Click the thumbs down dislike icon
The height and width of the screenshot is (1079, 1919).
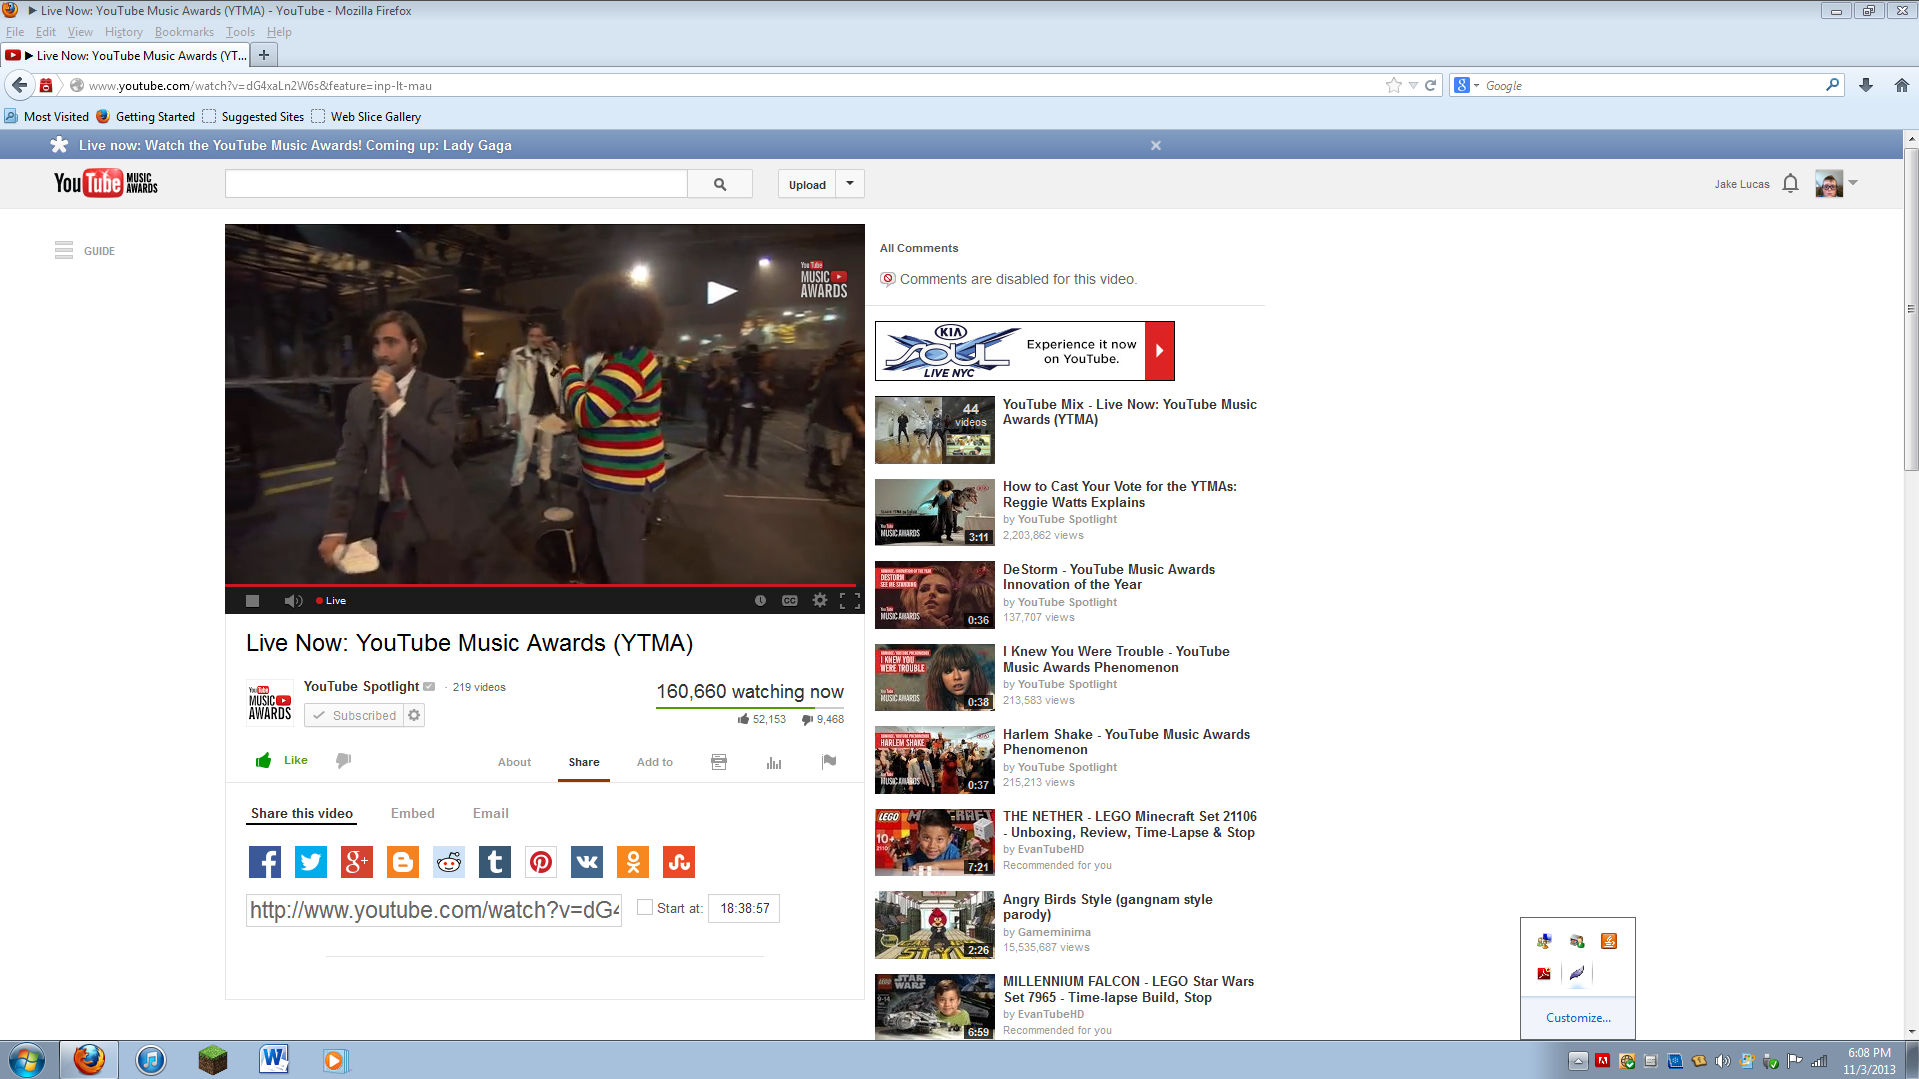(x=343, y=761)
